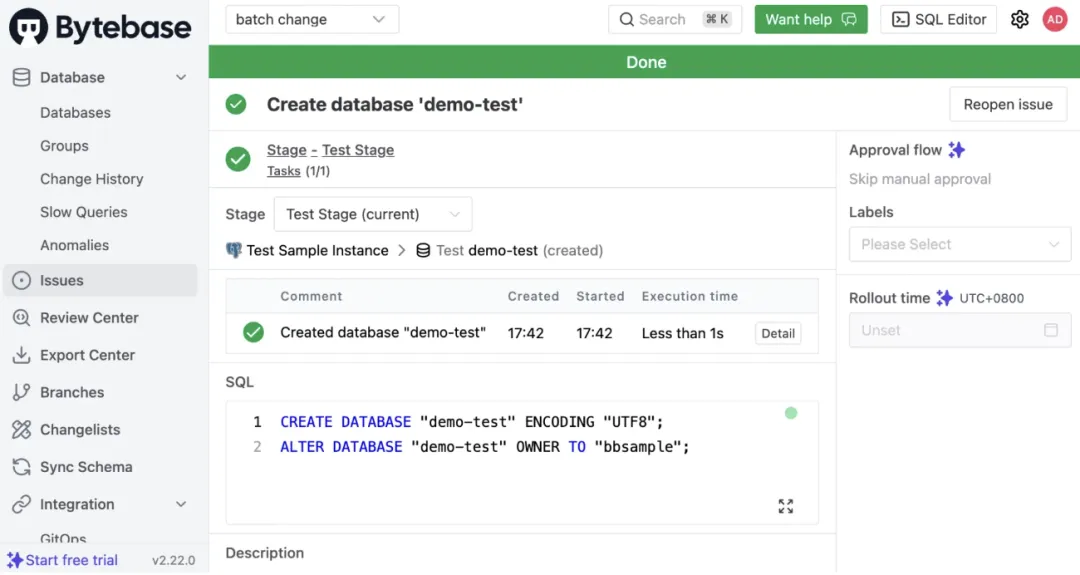The width and height of the screenshot is (1080, 575).
Task: Collapse the Database sidebar section
Action: (181, 78)
